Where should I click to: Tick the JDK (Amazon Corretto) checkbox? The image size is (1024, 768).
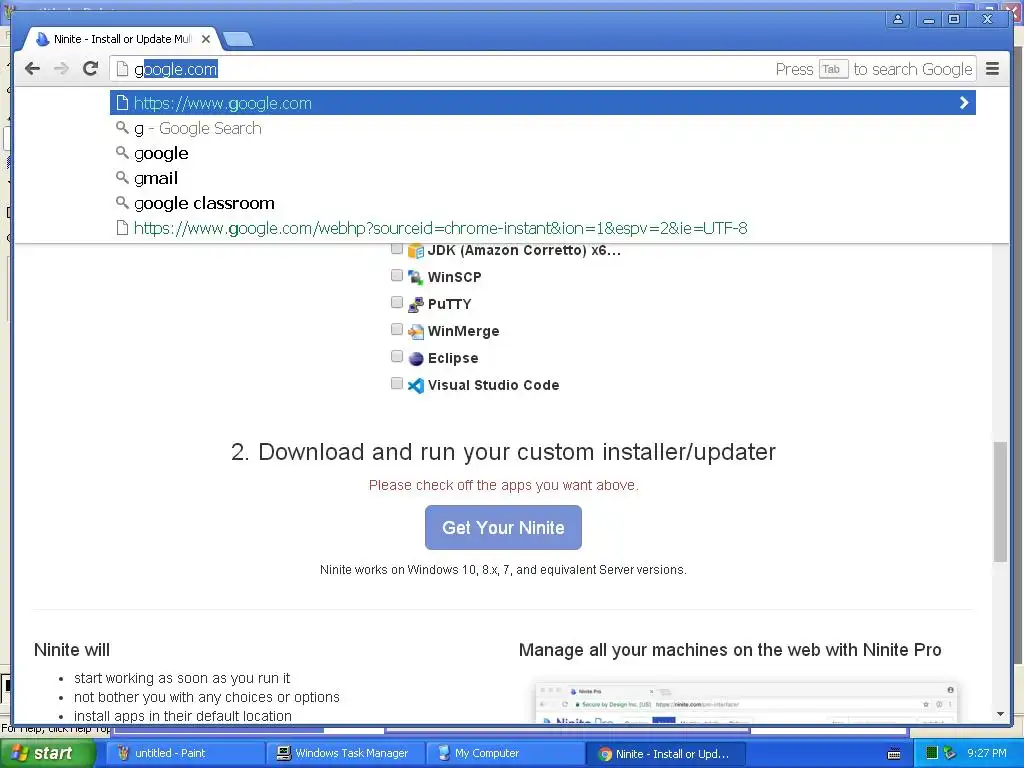pos(396,249)
